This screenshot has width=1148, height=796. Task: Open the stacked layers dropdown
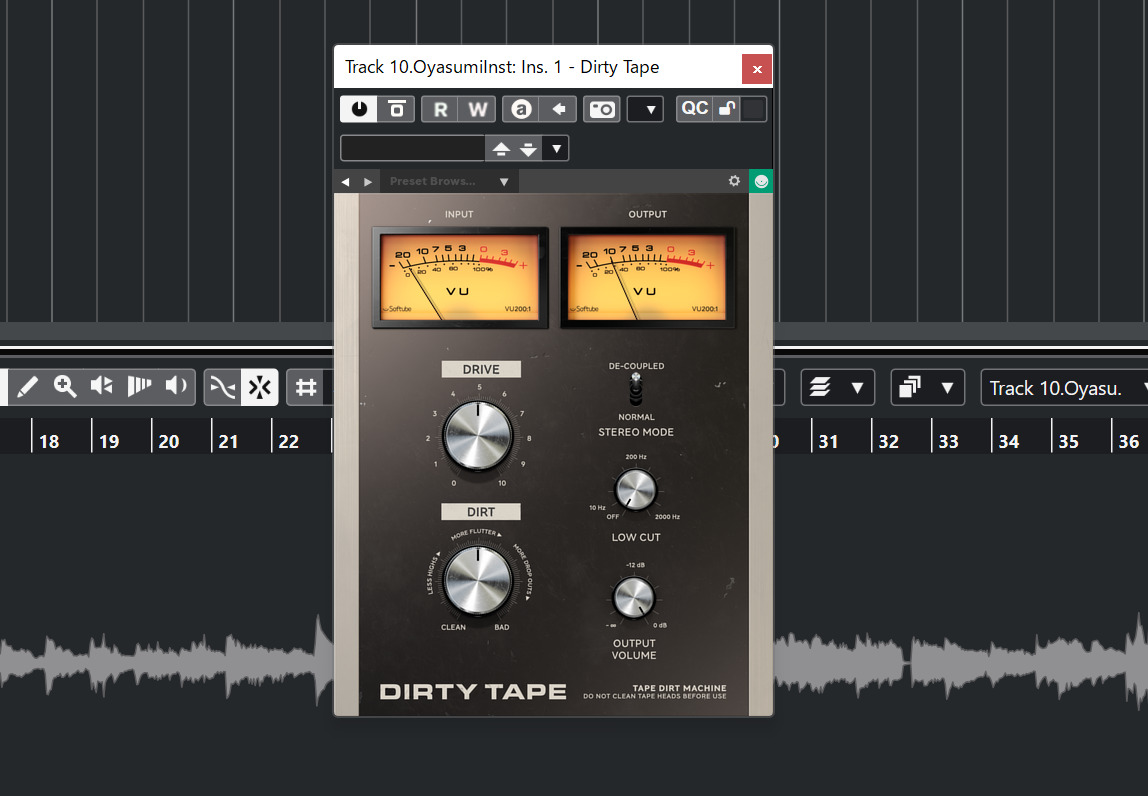pyautogui.click(x=838, y=387)
